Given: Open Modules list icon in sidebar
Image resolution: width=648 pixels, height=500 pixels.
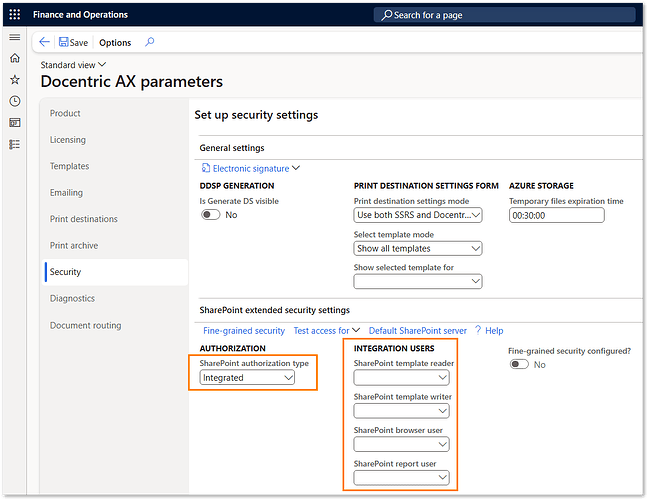Looking at the screenshot, I should click(15, 144).
